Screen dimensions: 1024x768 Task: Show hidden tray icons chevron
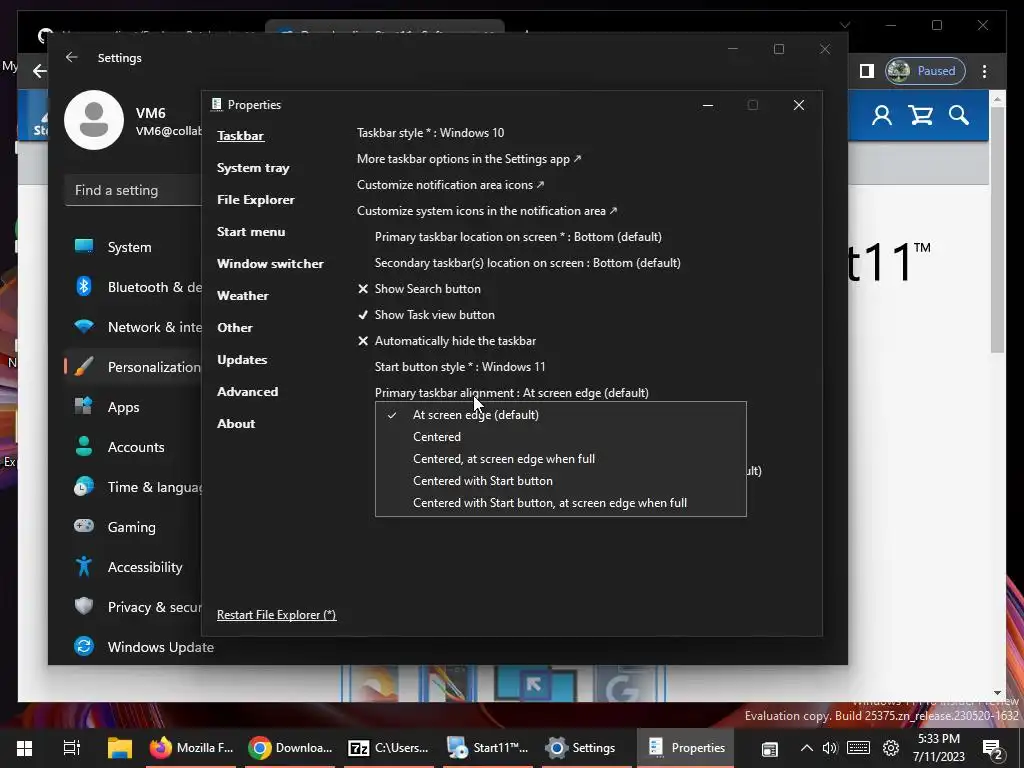807,748
